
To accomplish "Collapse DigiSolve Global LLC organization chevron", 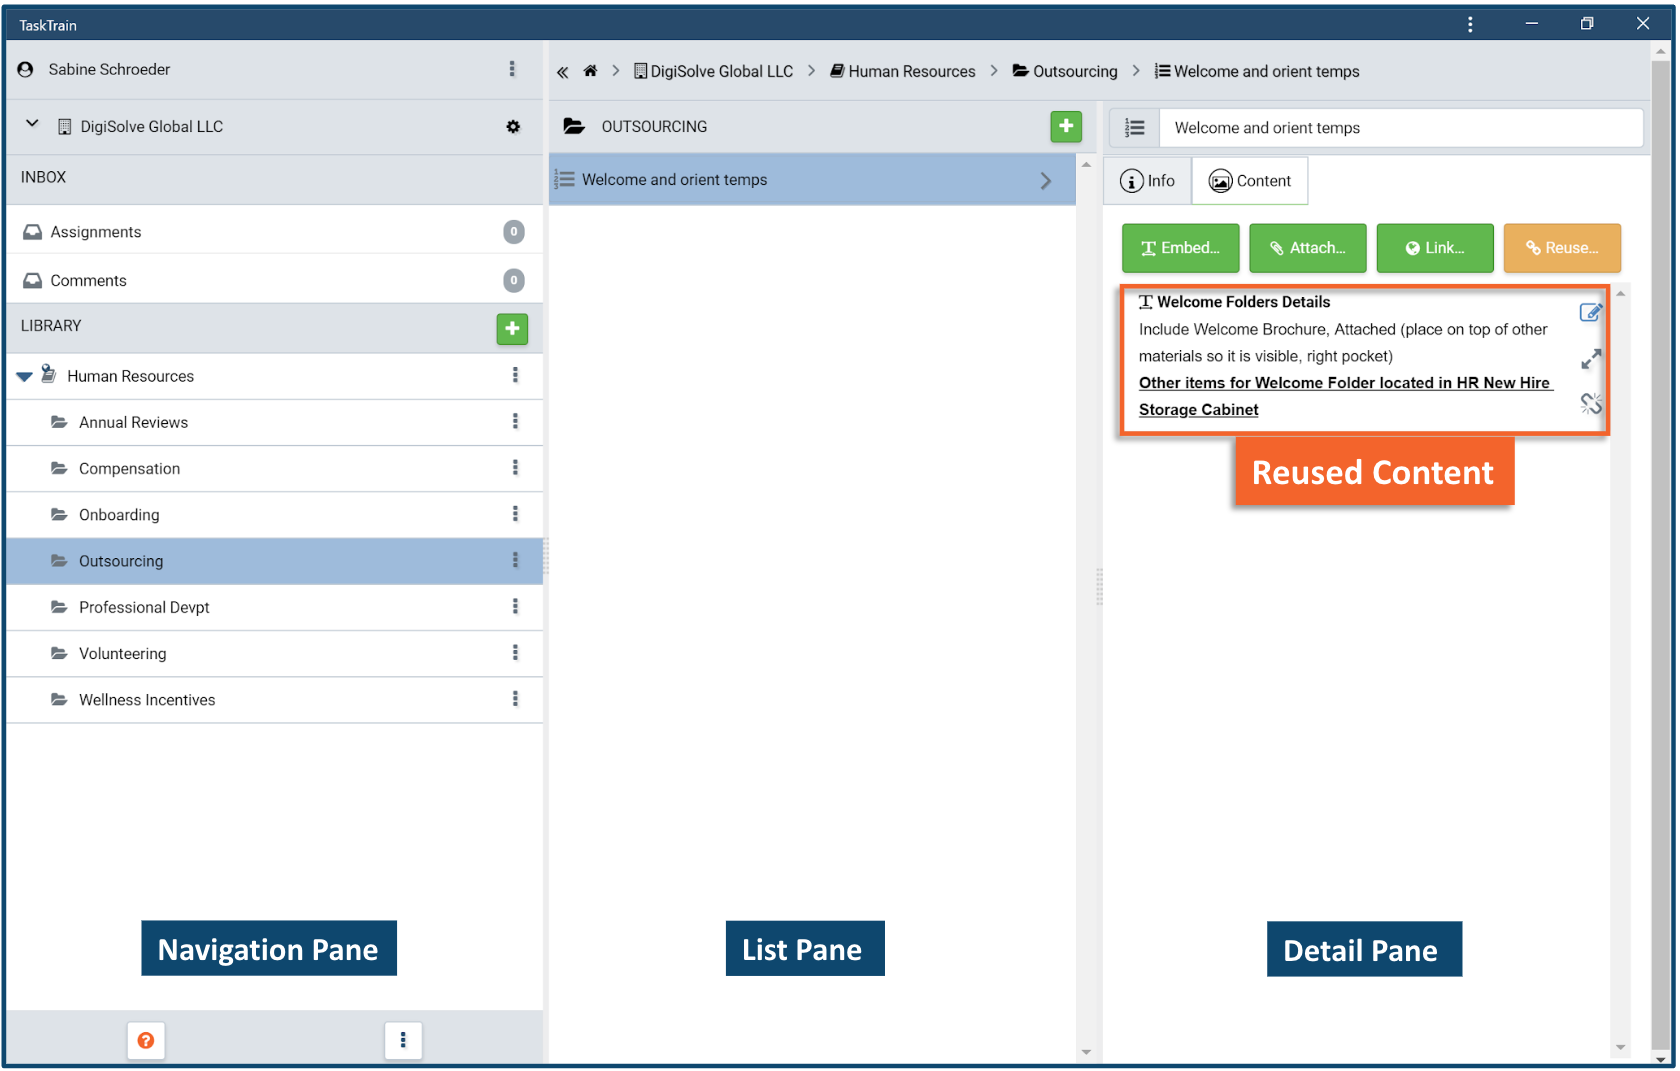I will point(32,124).
